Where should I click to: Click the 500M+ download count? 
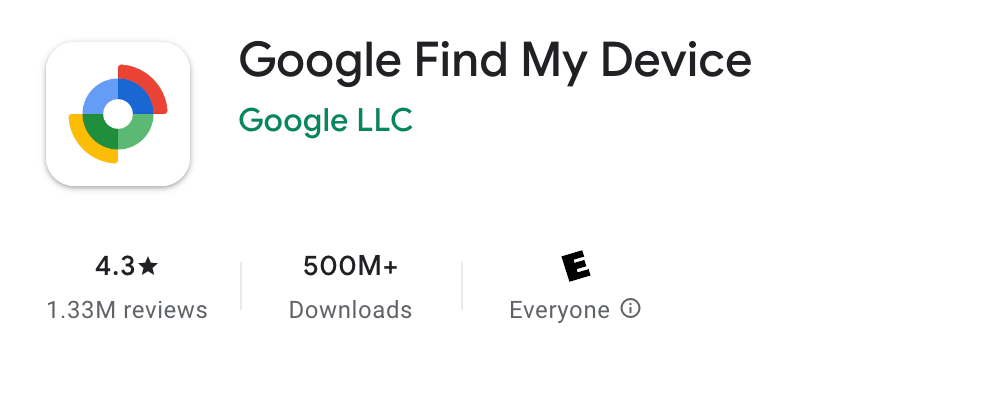coord(351,266)
